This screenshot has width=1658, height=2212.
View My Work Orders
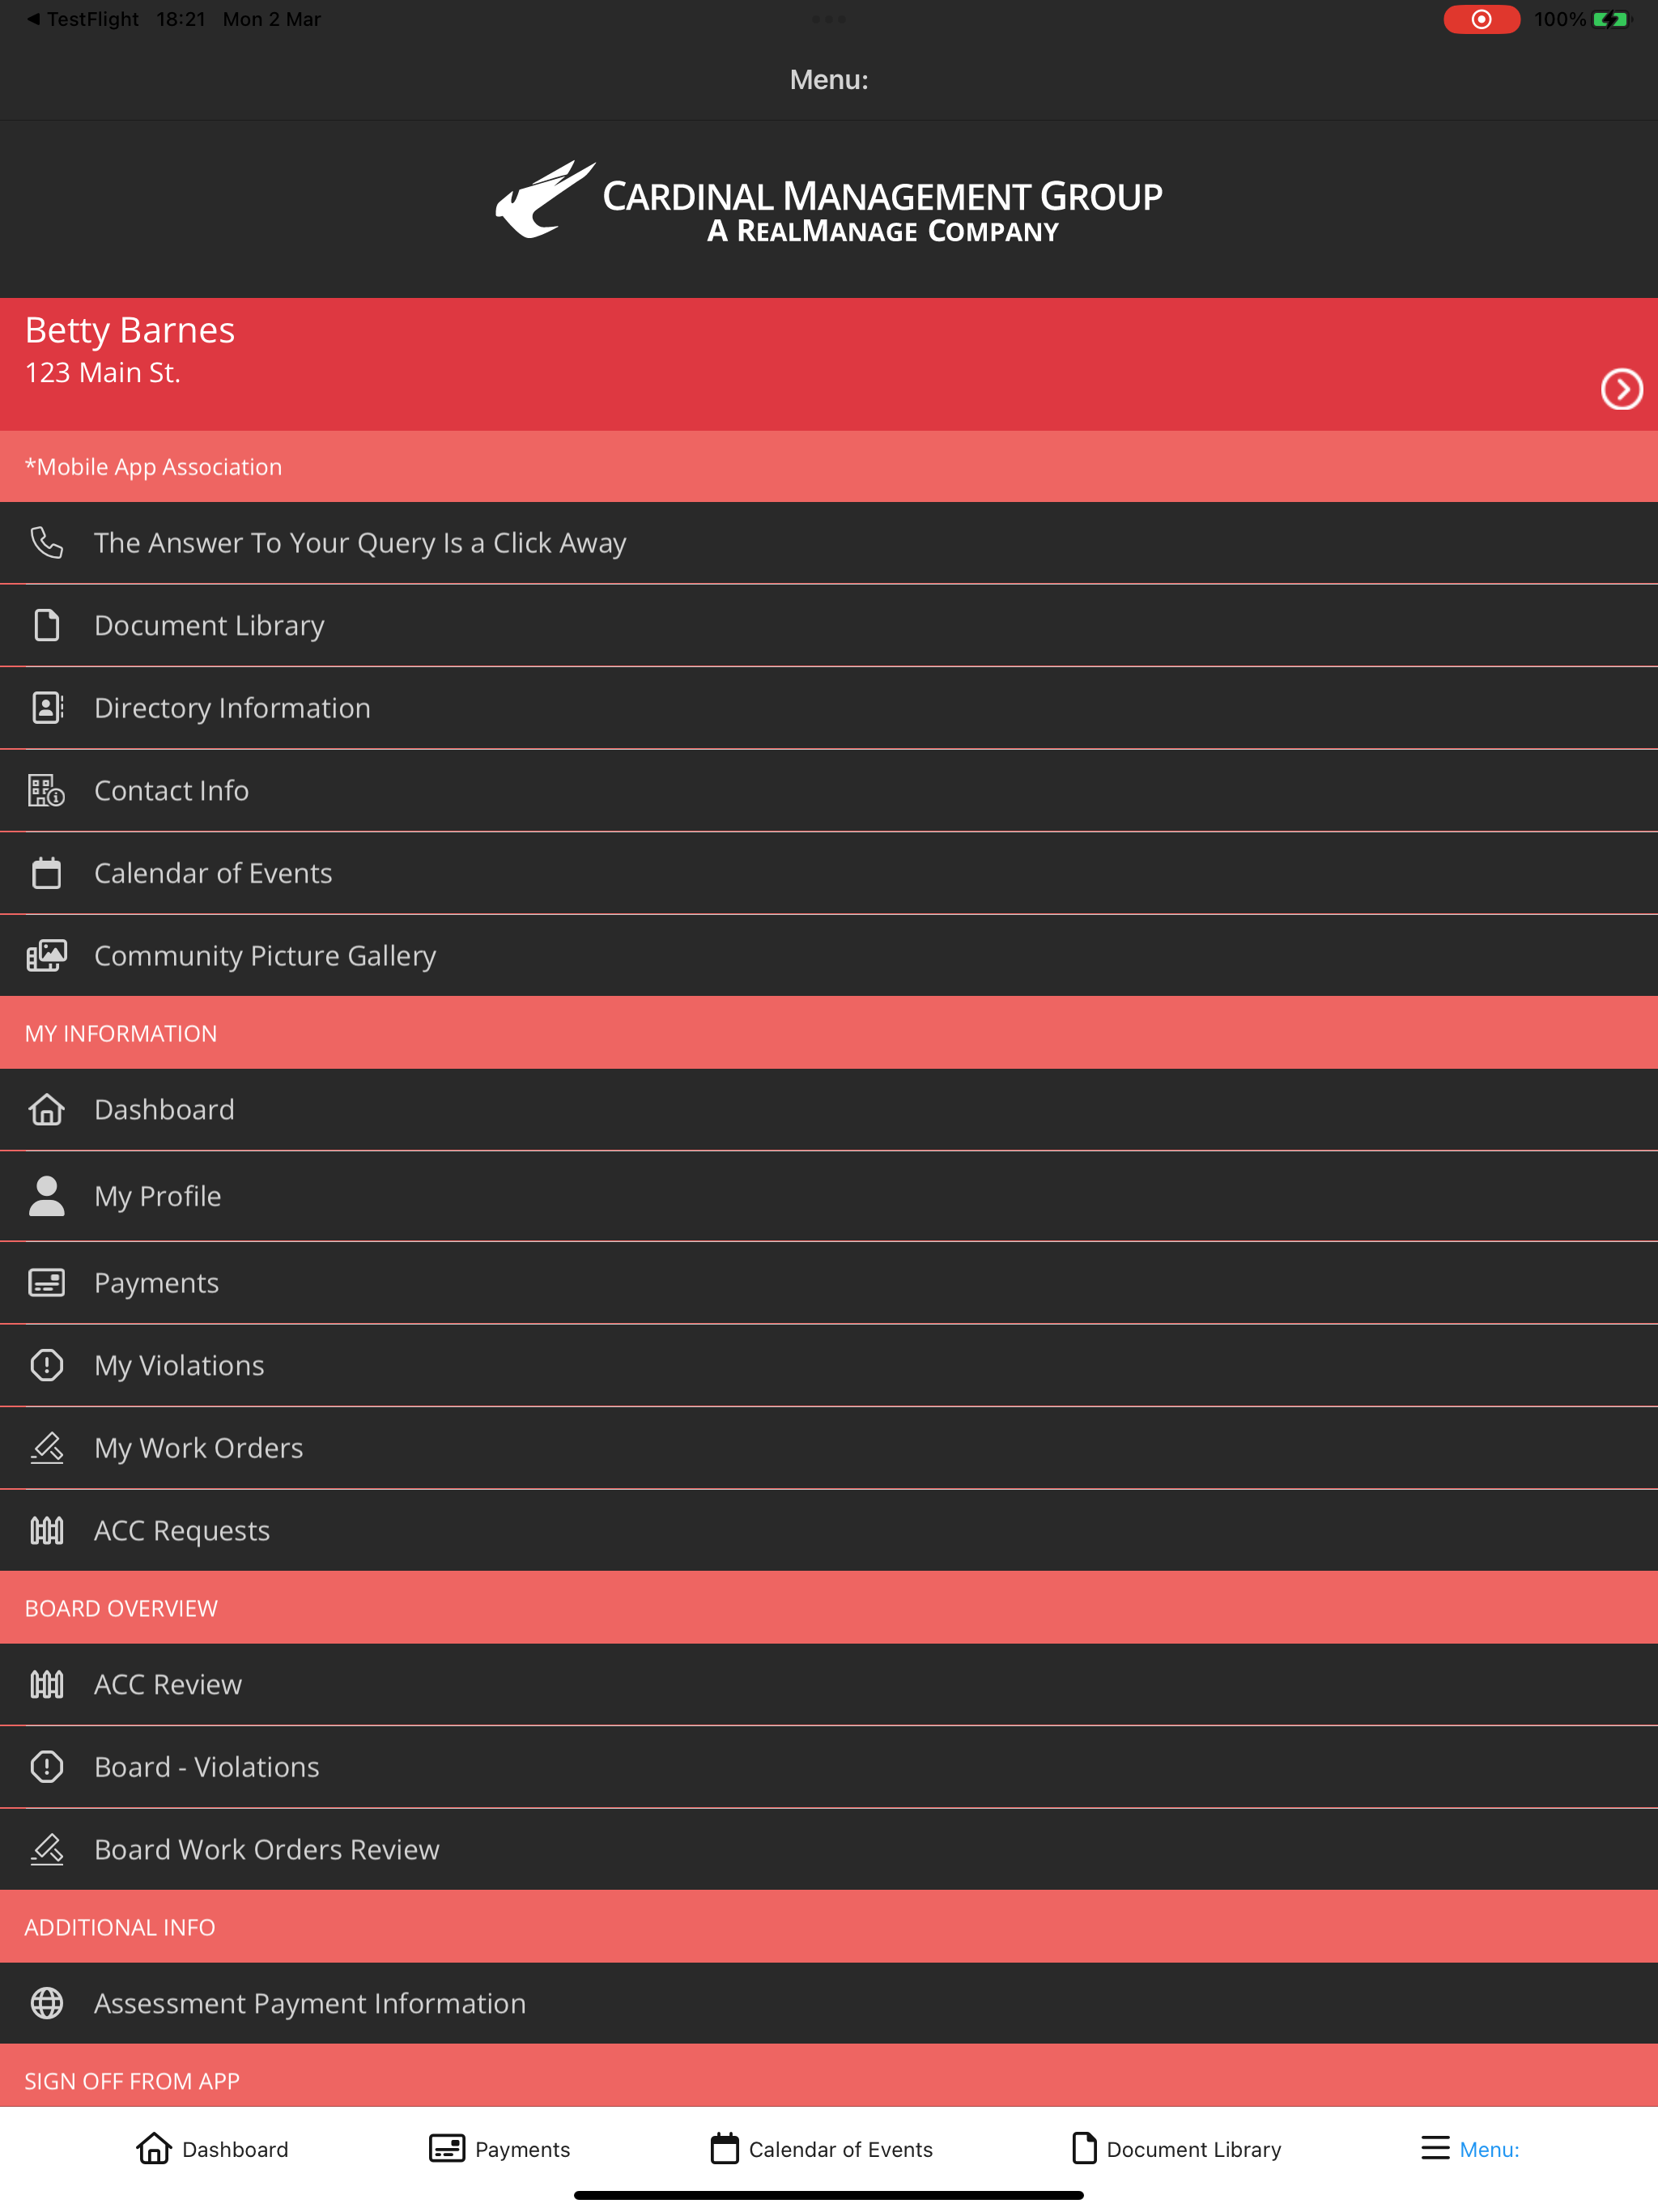(x=829, y=1448)
